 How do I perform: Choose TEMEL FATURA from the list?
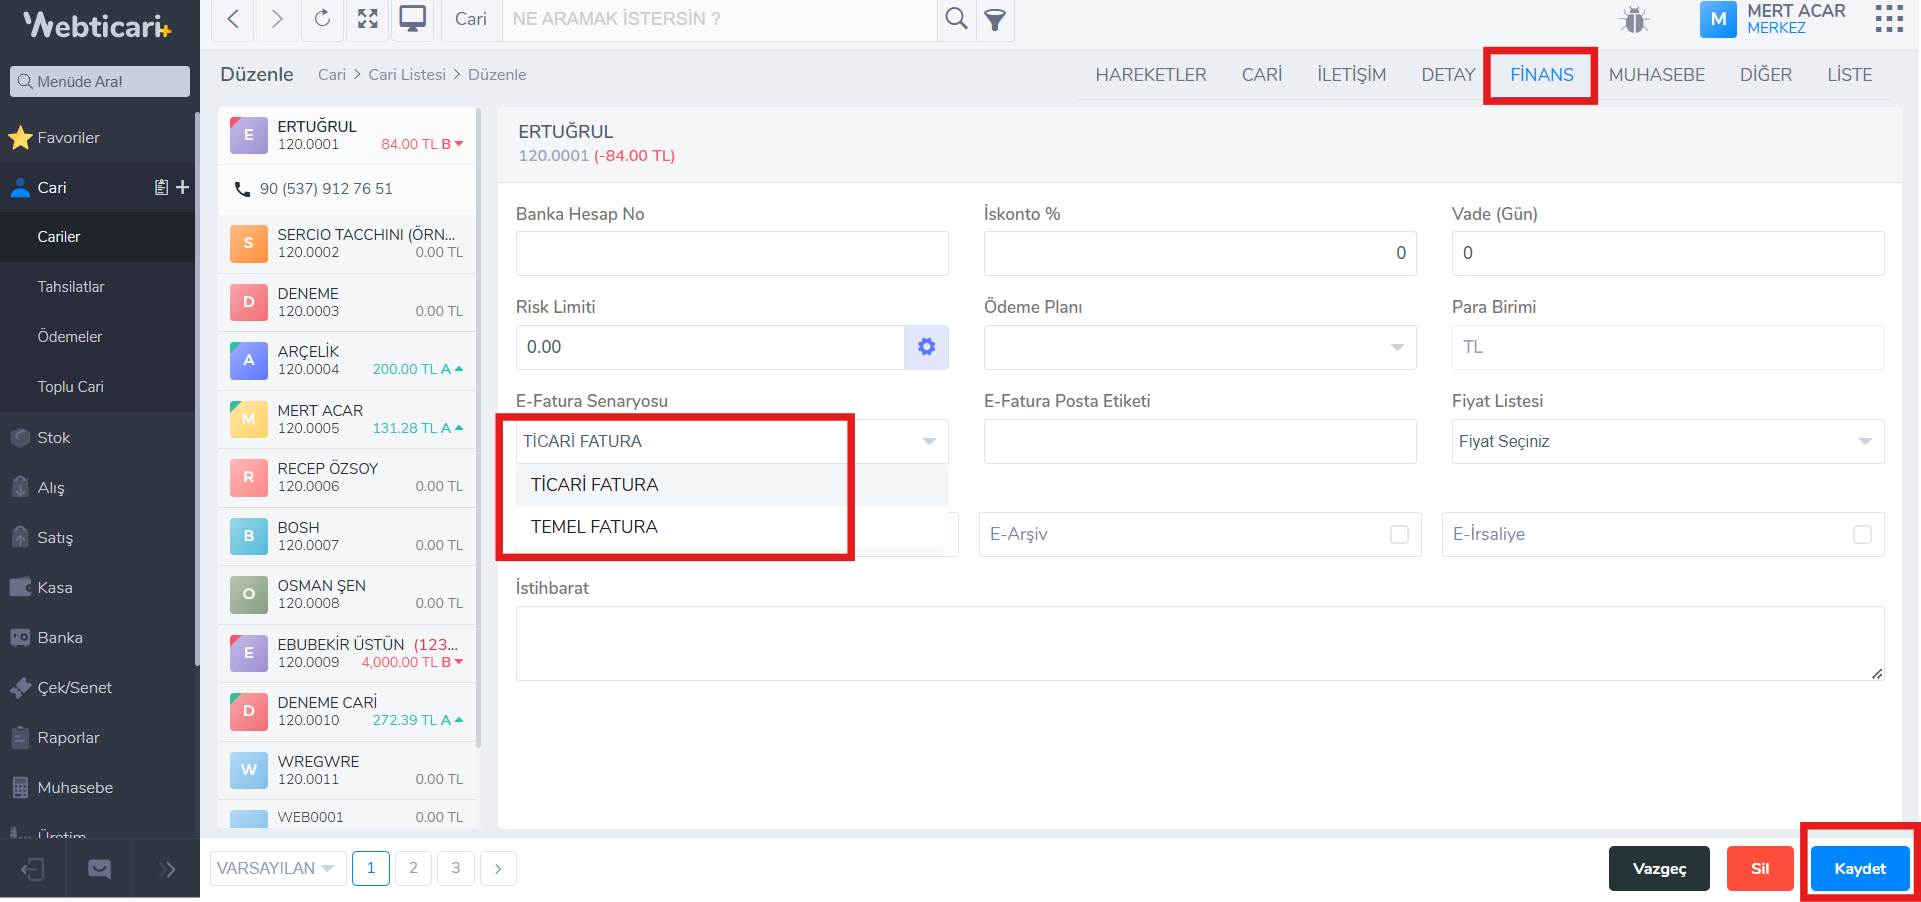point(594,527)
